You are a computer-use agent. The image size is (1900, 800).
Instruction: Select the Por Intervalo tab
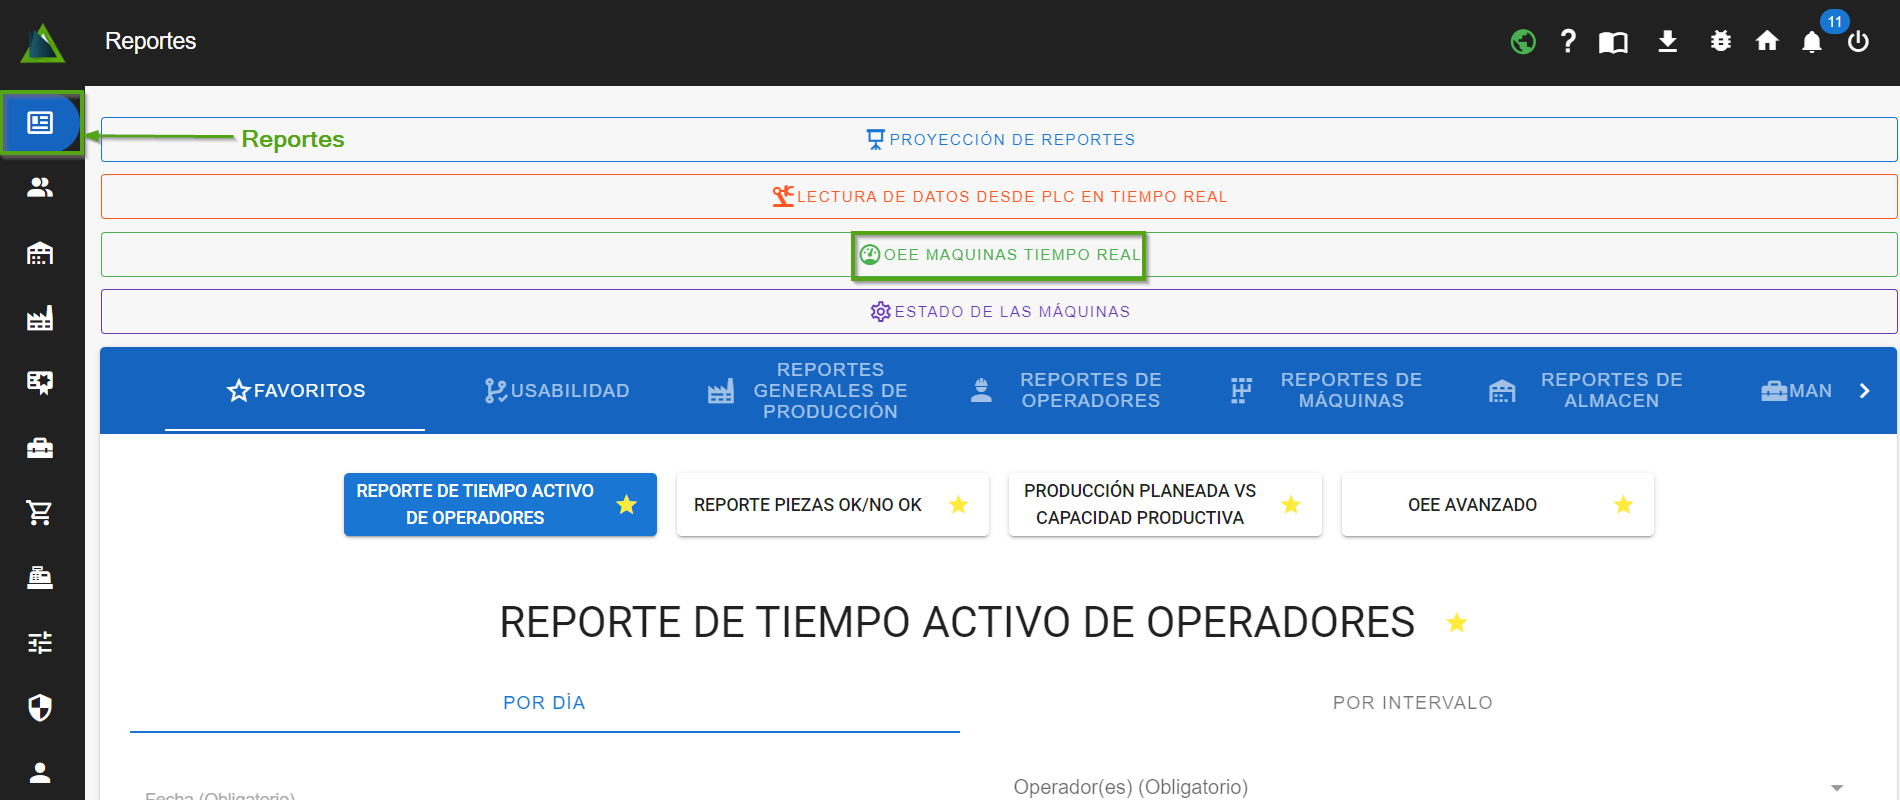[x=1412, y=703]
